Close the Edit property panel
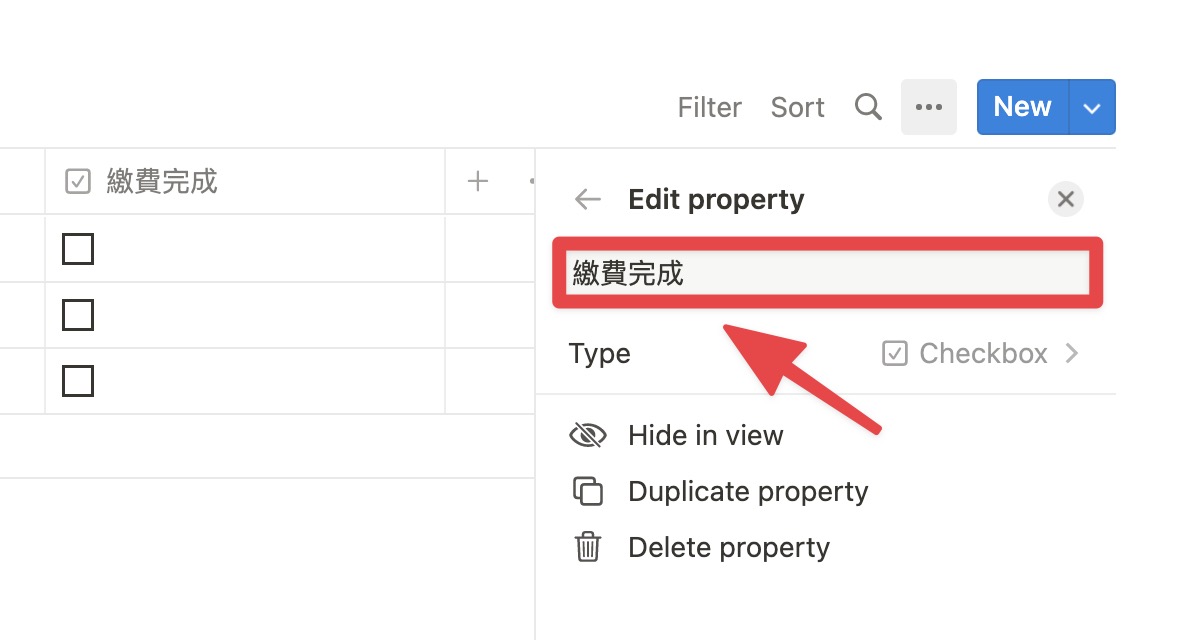 click(1066, 199)
